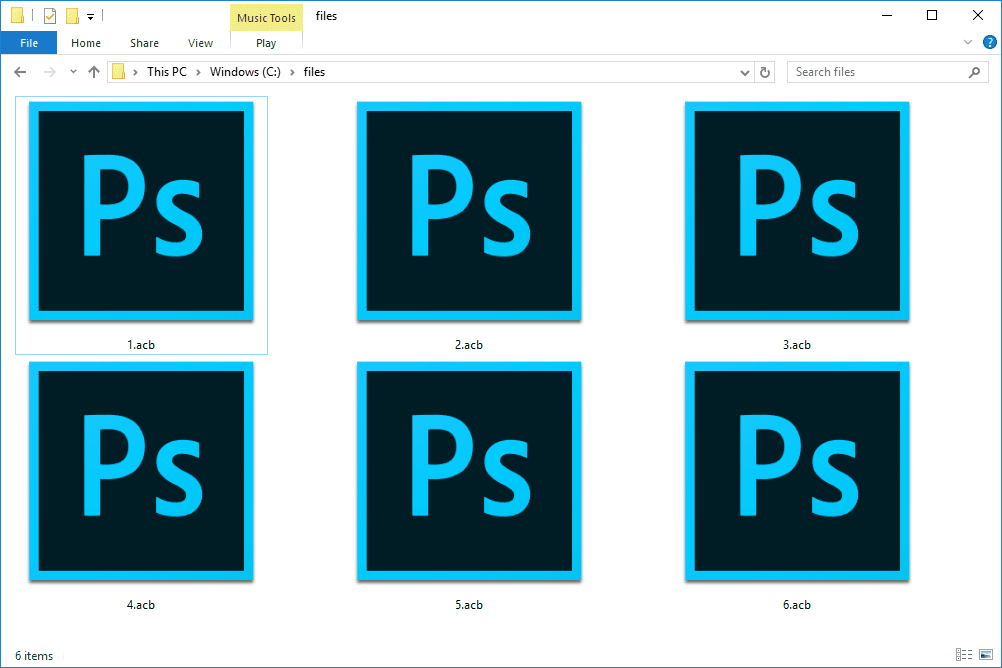Click the 5.acb file name label
Image resolution: width=1002 pixels, height=668 pixels.
coord(469,605)
